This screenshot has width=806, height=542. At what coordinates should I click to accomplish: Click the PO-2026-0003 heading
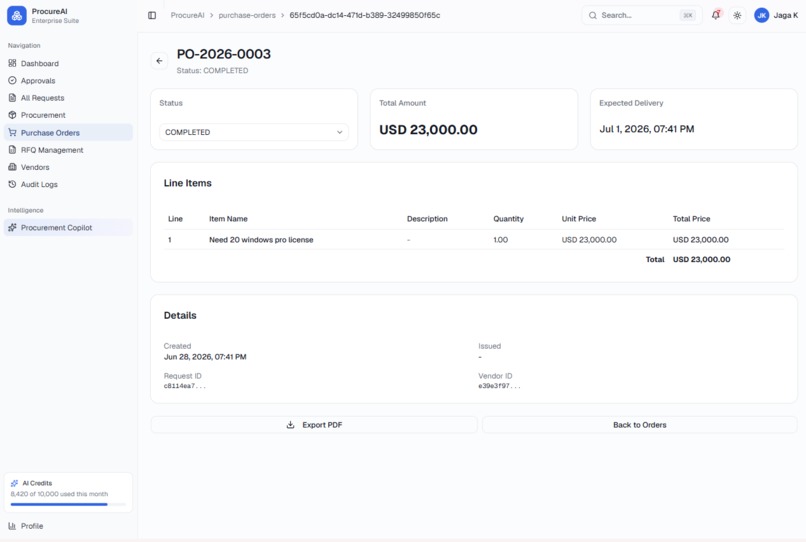point(224,54)
